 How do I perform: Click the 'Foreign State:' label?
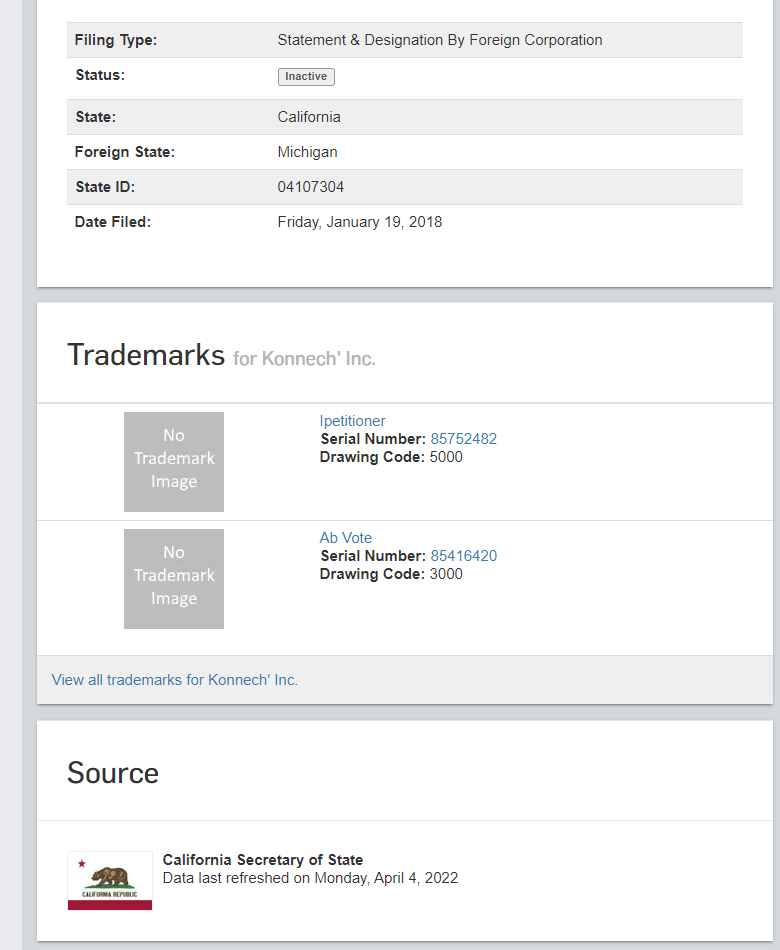click(x=125, y=152)
